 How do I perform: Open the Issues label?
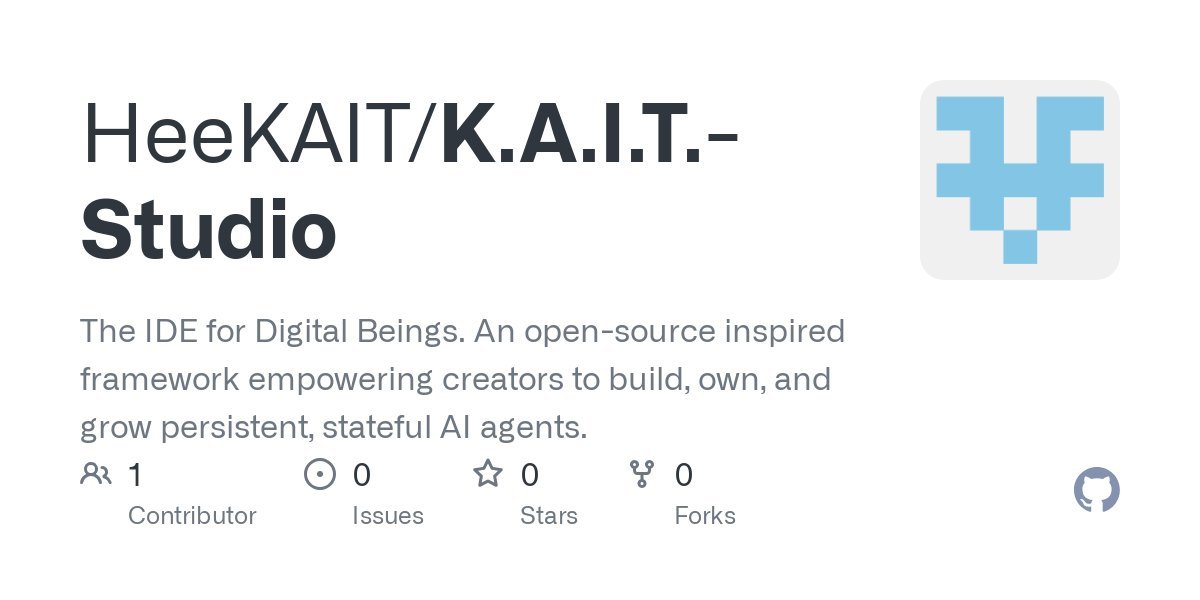[387, 516]
